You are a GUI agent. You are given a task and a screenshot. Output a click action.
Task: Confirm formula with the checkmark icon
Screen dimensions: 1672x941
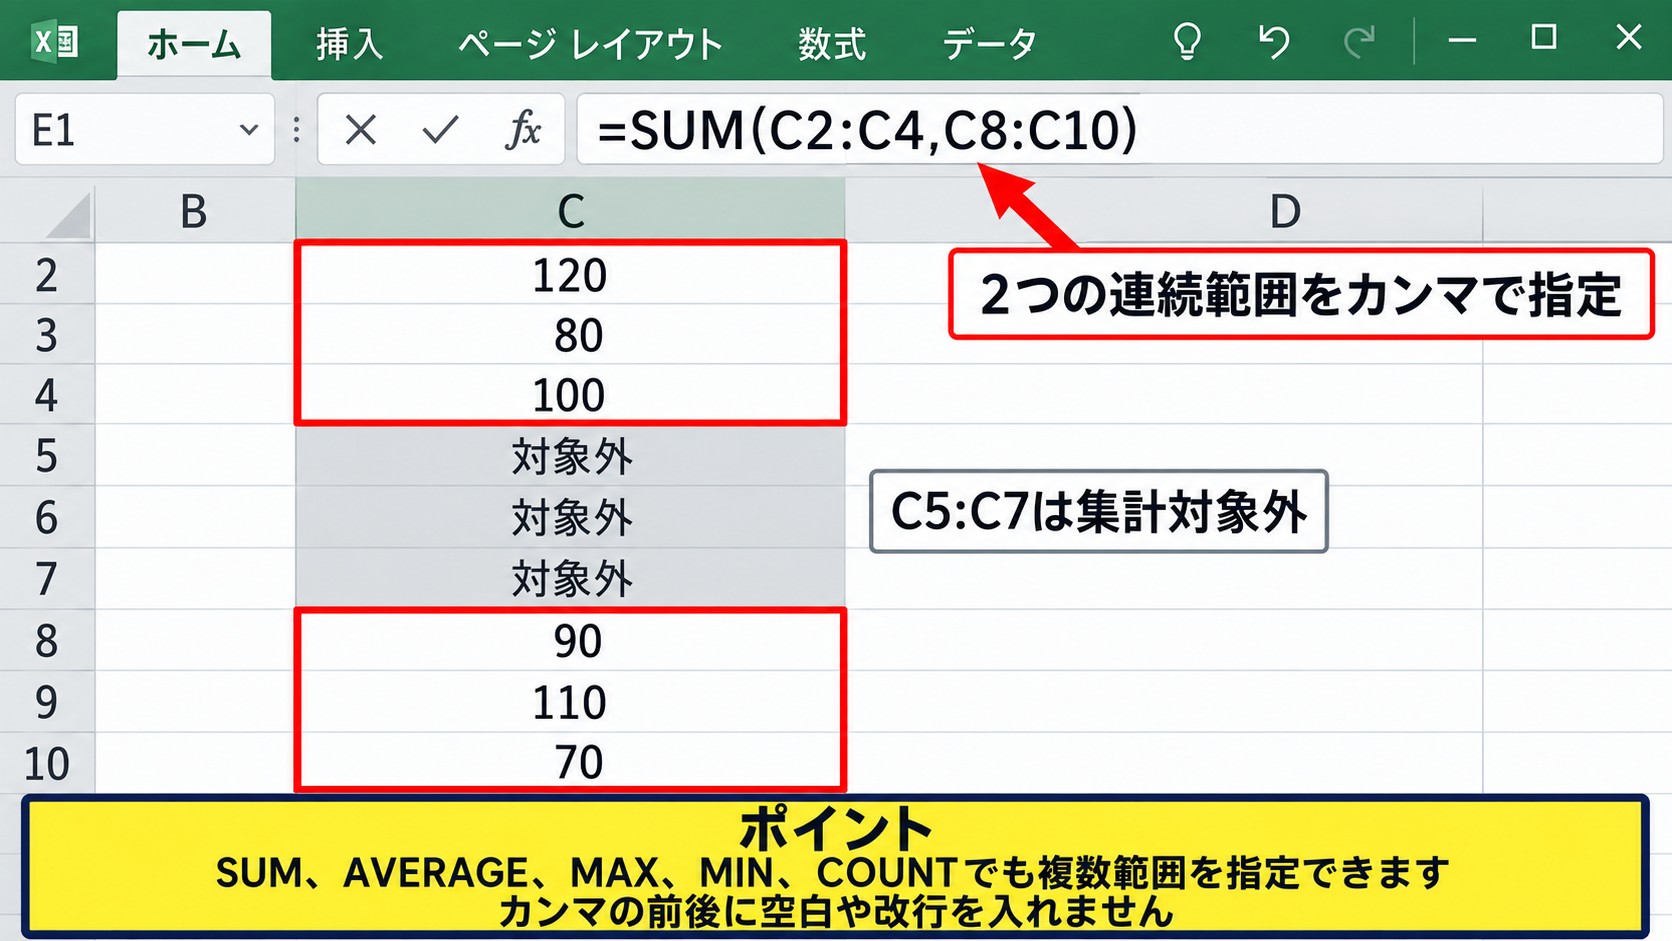pyautogui.click(x=440, y=129)
